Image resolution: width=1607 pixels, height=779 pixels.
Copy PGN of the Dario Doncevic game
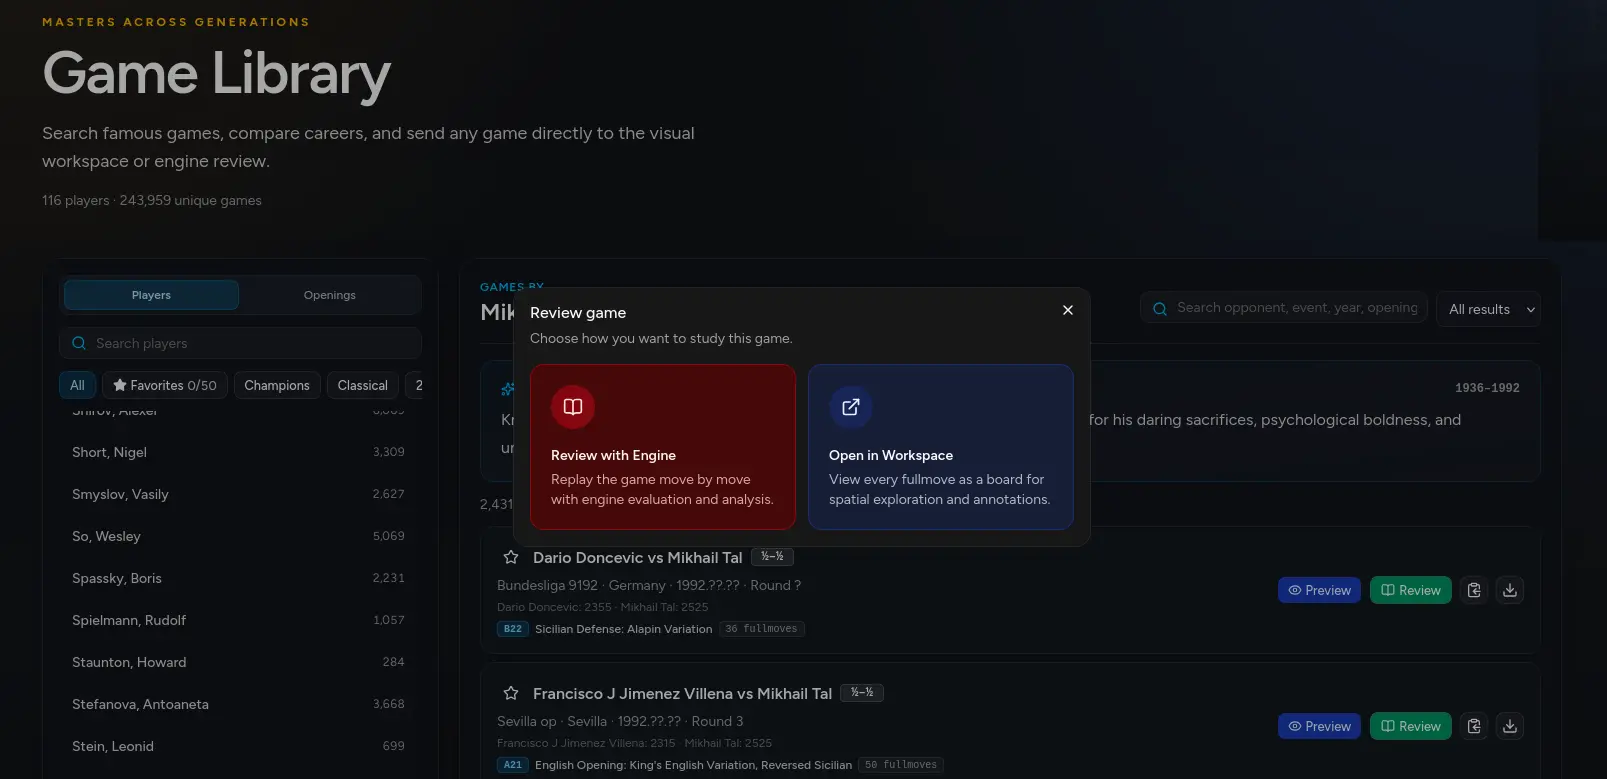click(1474, 590)
